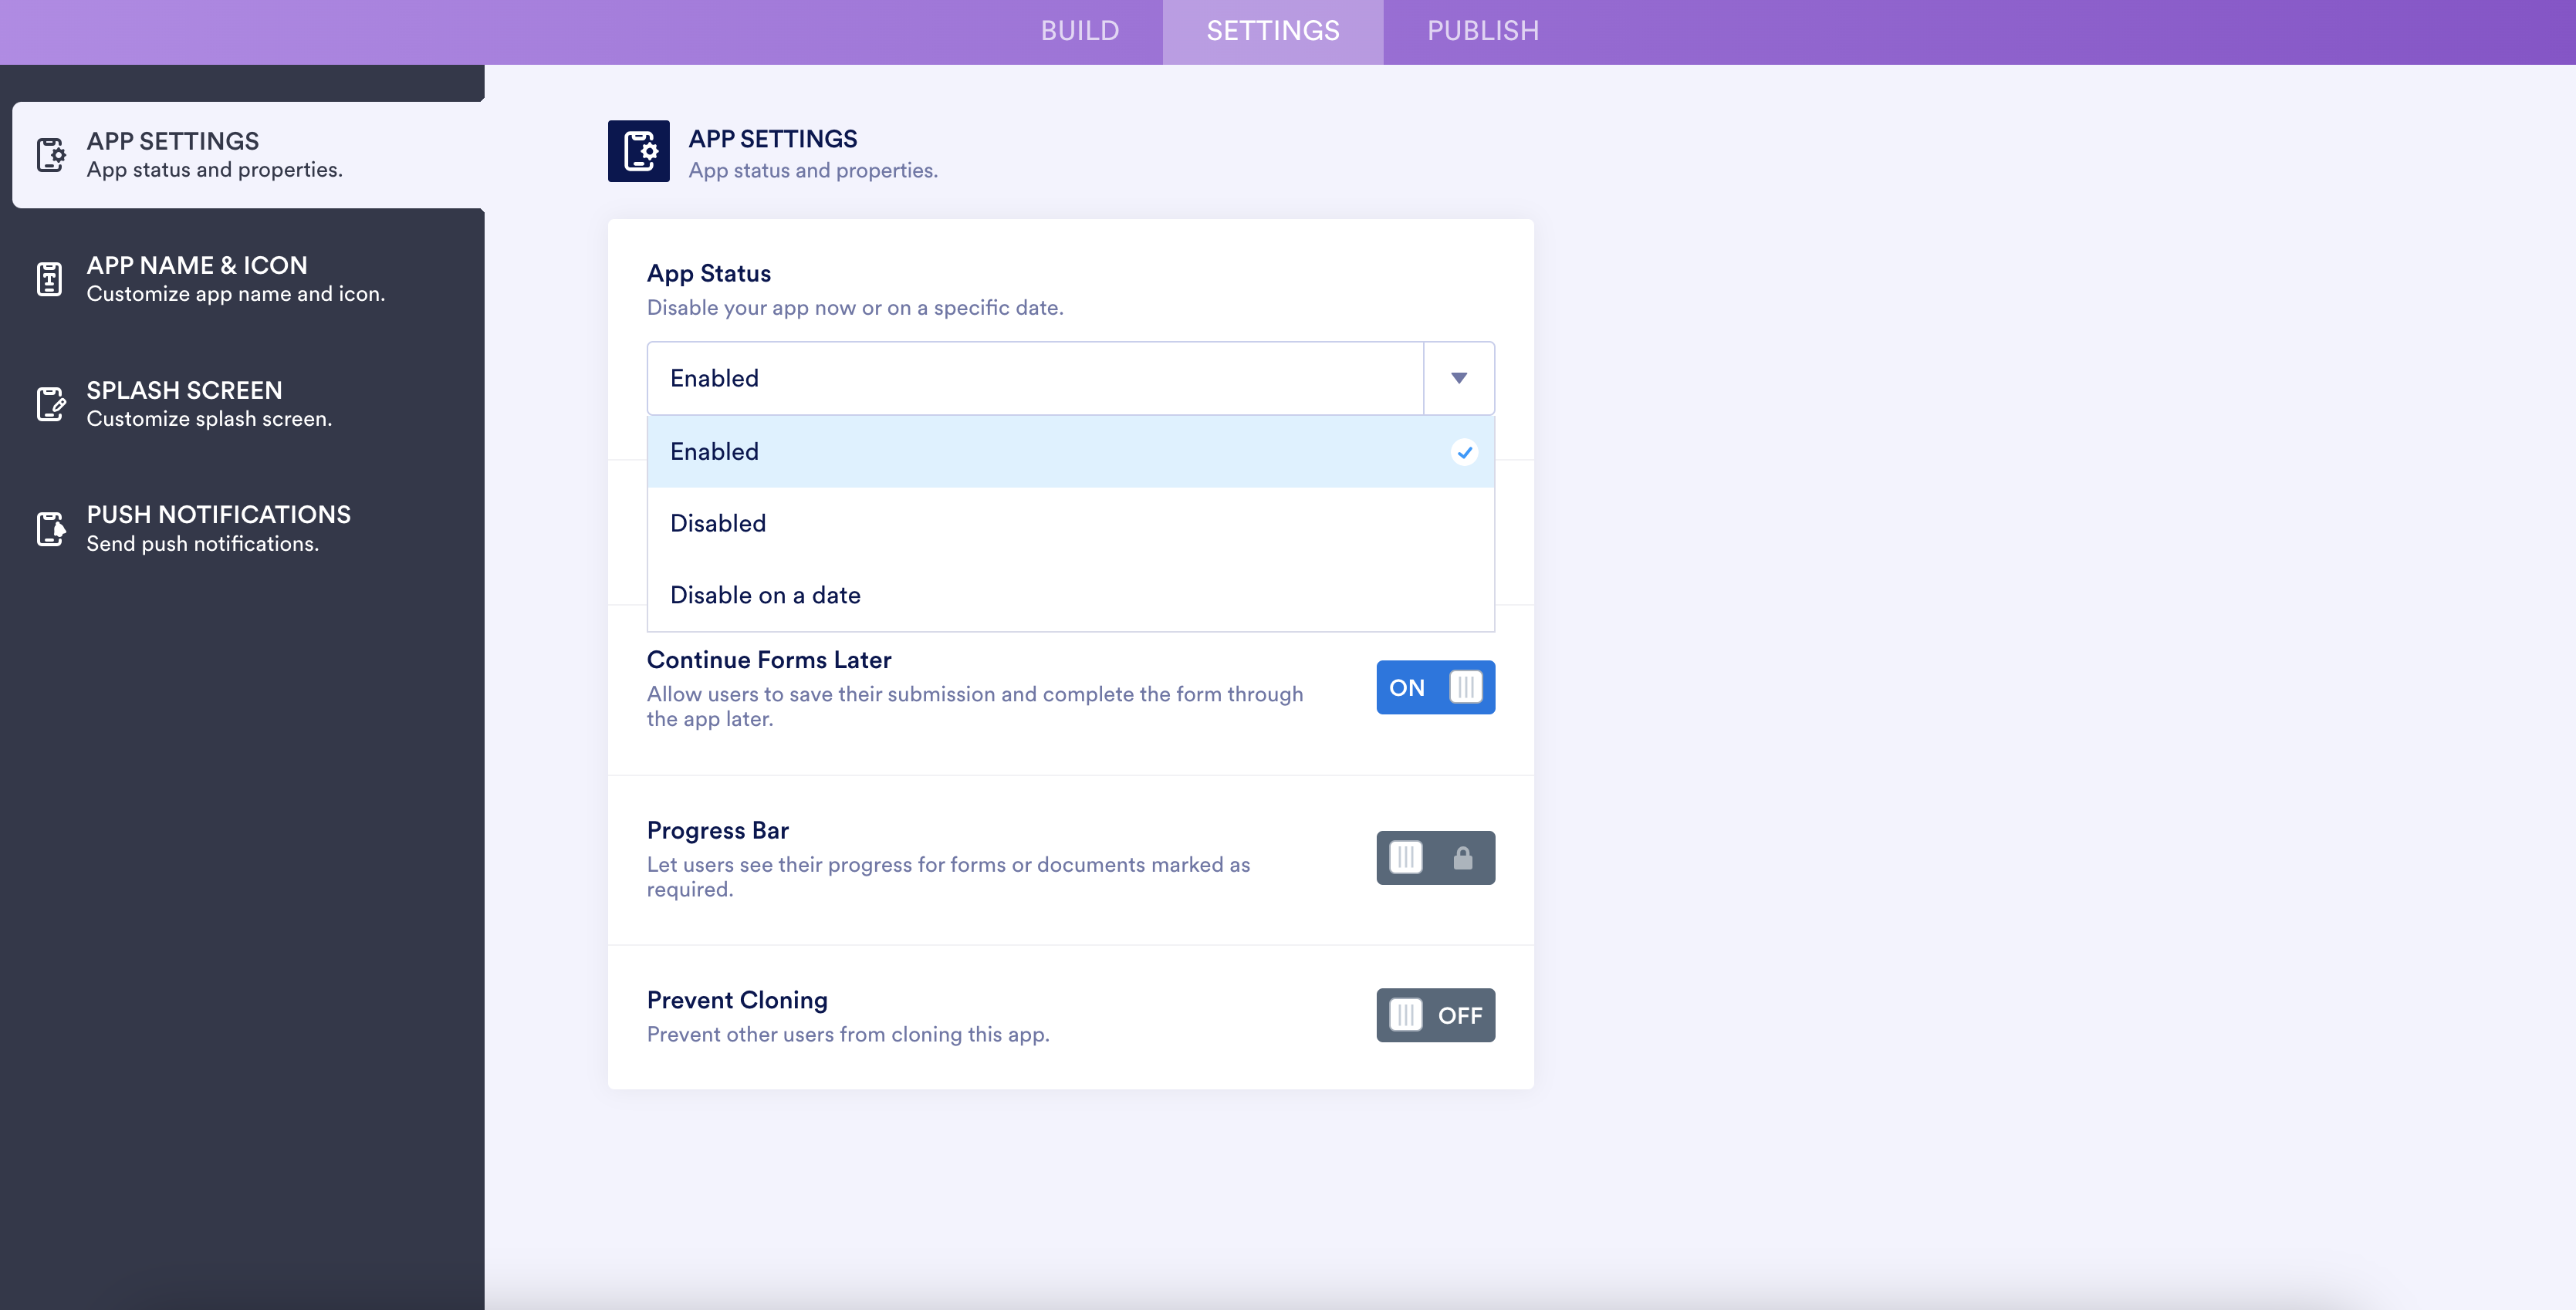Viewport: 2576px width, 1310px height.
Task: Switch to the BUILD tab
Action: 1079,31
